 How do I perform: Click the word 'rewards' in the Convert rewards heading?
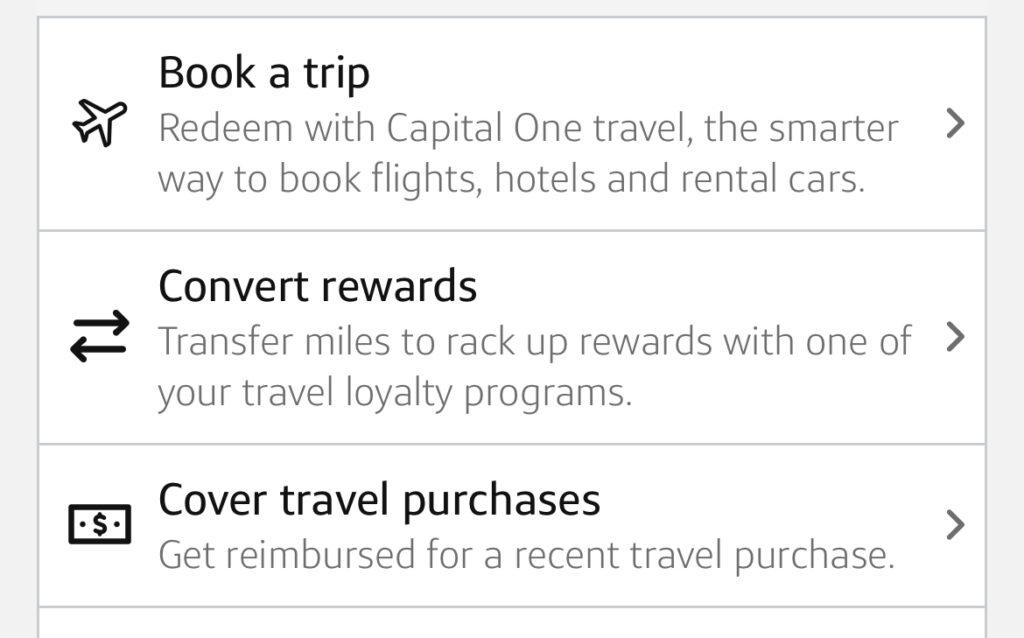[397, 287]
